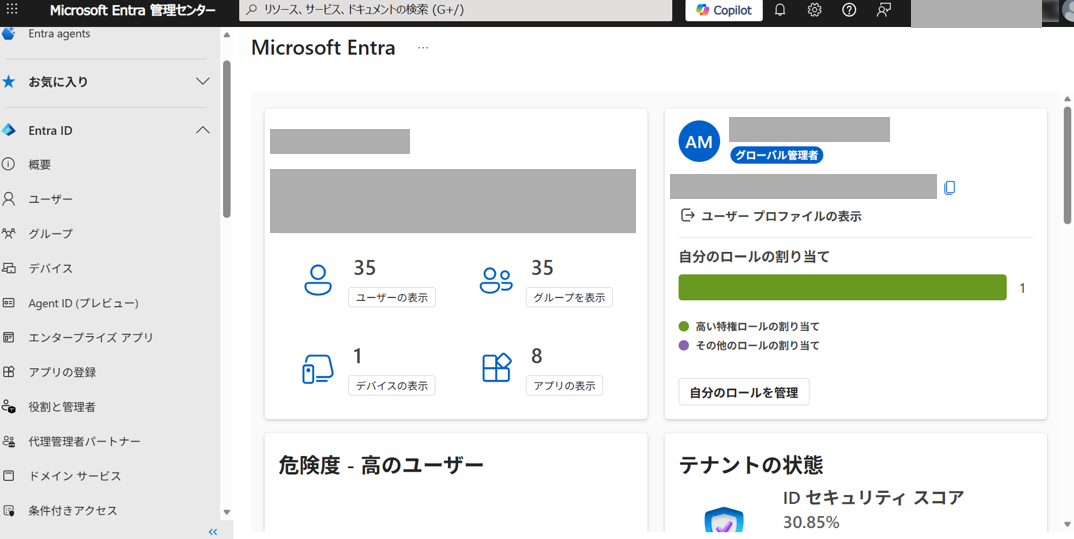Click the users count person icon
The height and width of the screenshot is (539, 1074).
(317, 279)
